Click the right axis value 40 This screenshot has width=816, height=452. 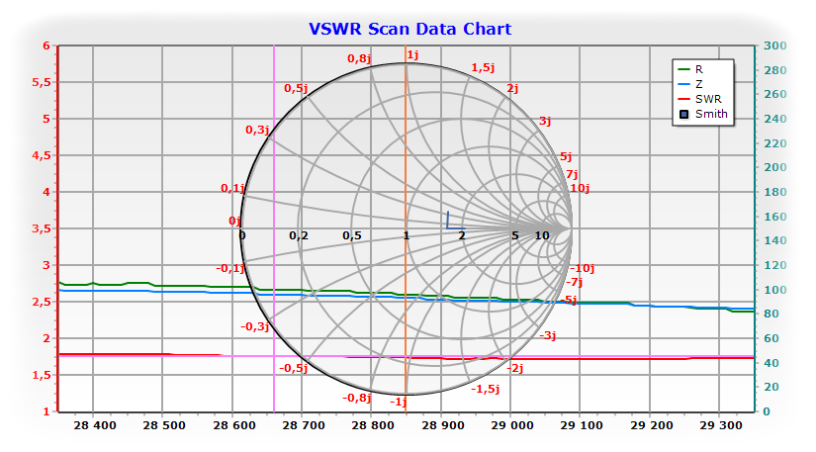coord(771,363)
